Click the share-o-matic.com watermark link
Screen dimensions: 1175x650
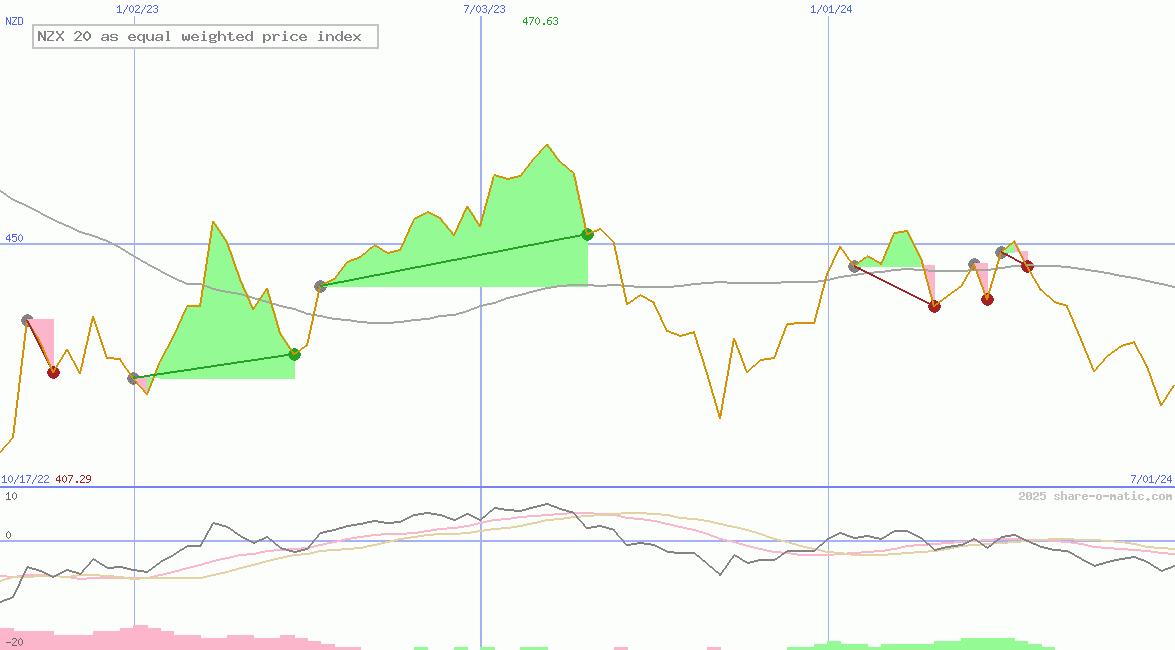pos(1095,496)
